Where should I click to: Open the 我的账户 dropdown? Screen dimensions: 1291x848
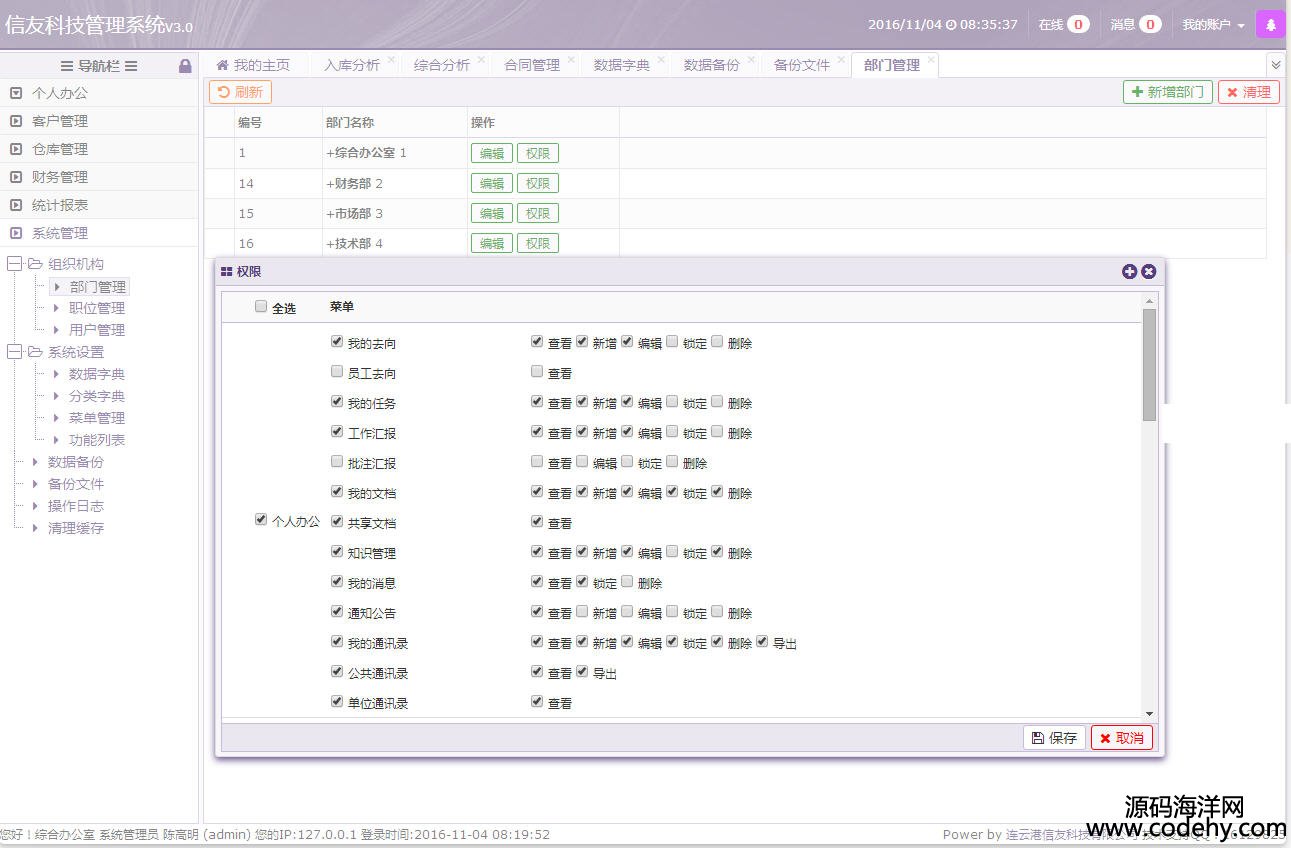tap(1213, 25)
